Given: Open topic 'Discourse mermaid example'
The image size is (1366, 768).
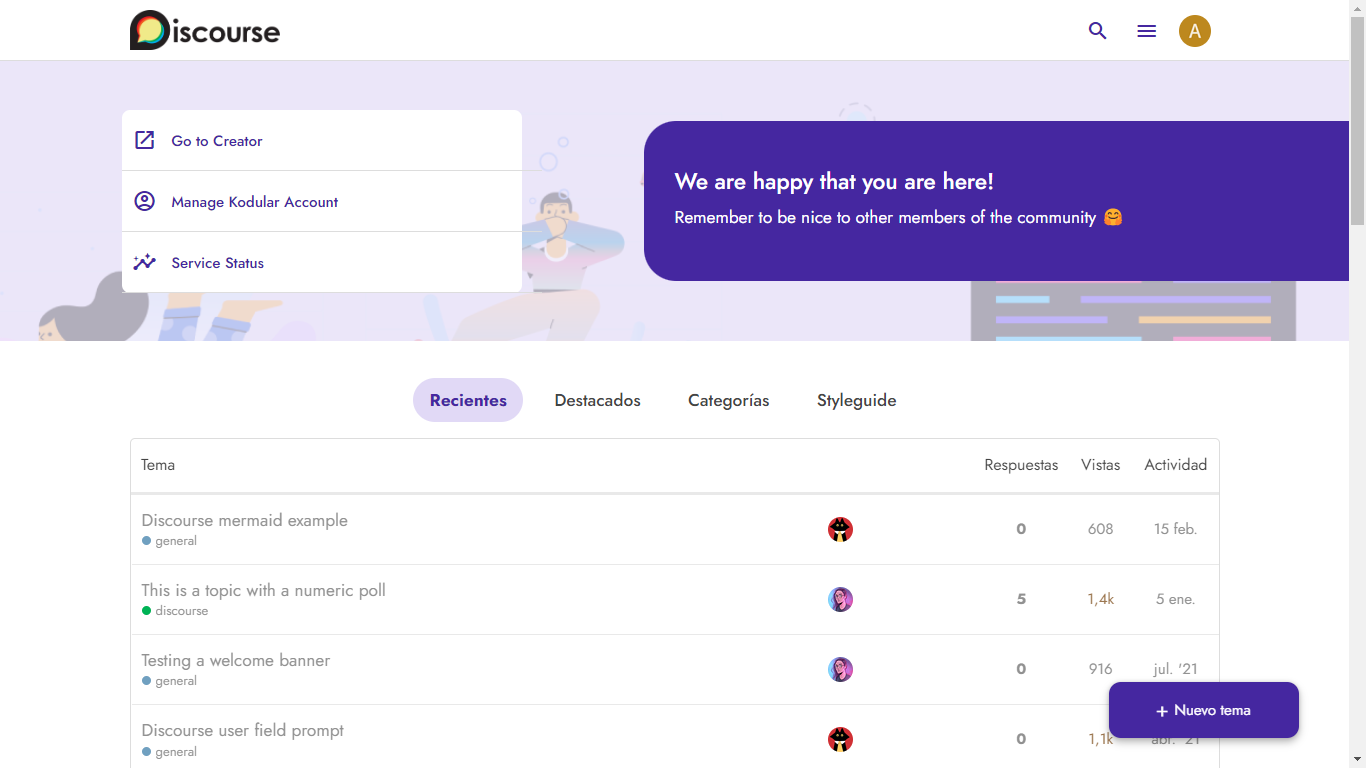Looking at the screenshot, I should coord(244,520).
